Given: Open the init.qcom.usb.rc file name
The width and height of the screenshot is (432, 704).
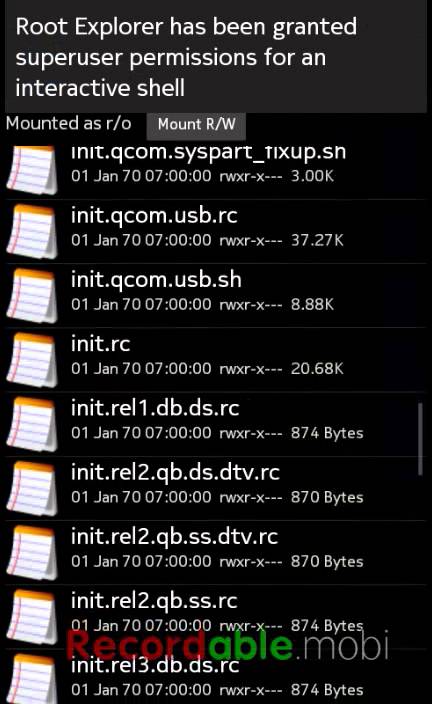Looking at the screenshot, I should pyautogui.click(x=154, y=216).
